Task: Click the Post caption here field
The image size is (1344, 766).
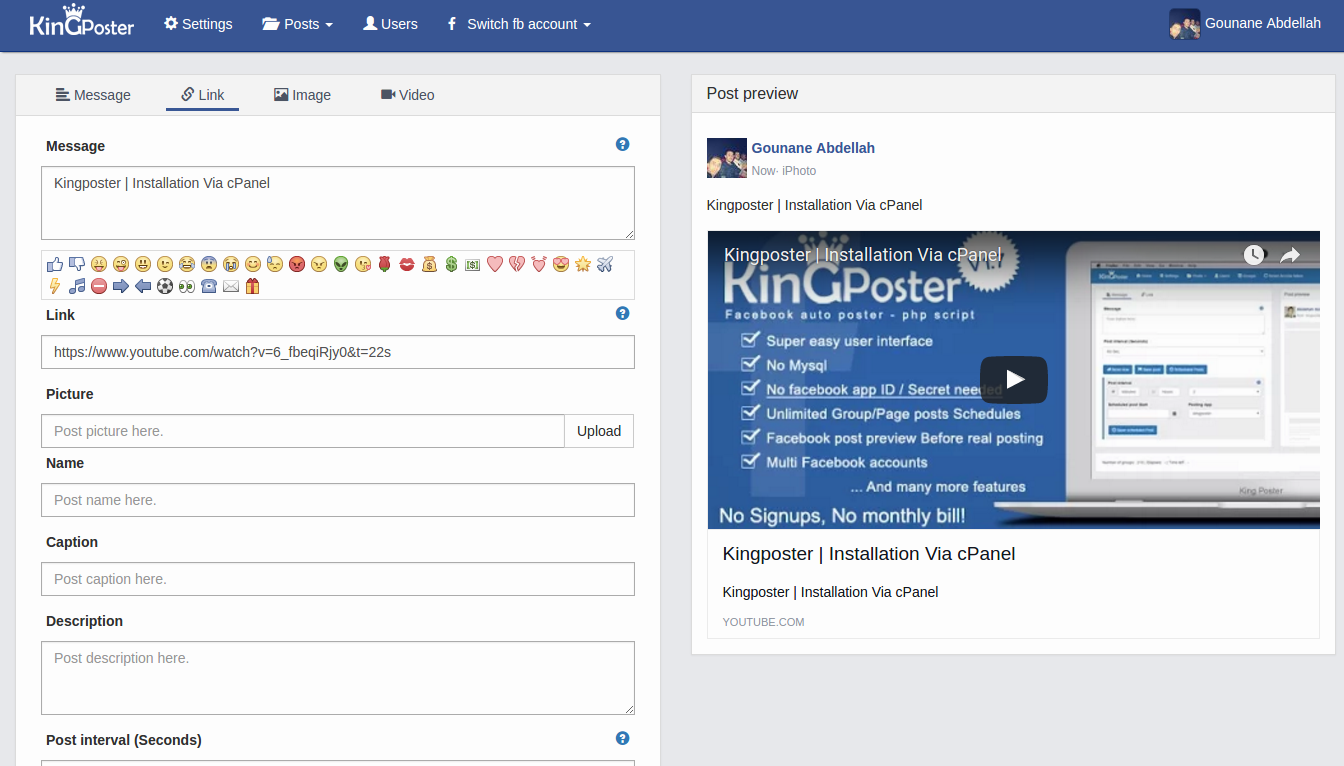Action: (x=338, y=579)
